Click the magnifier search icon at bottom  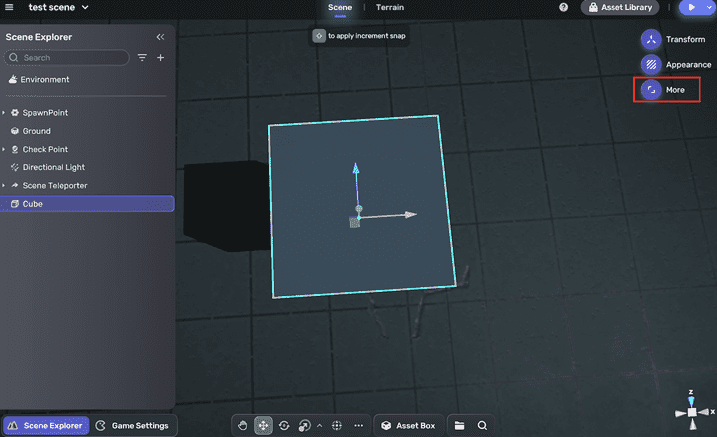click(x=482, y=425)
